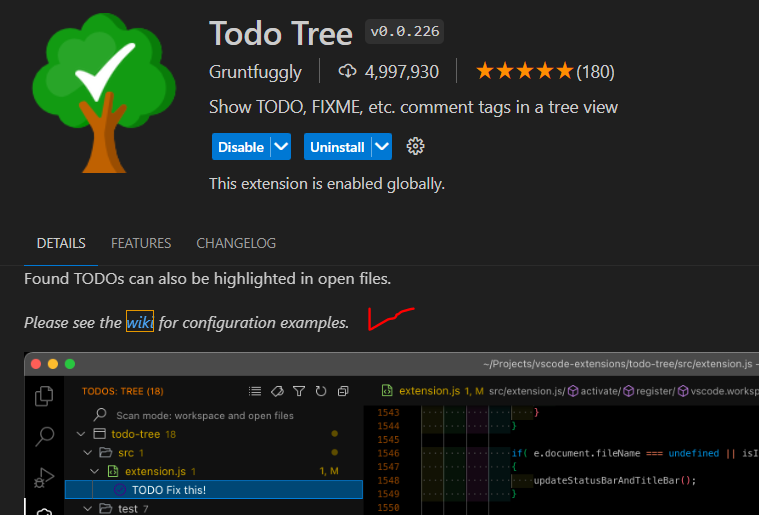Click 'Scan mode: workspace and open files' row
759x515 pixels.
click(x=205, y=416)
